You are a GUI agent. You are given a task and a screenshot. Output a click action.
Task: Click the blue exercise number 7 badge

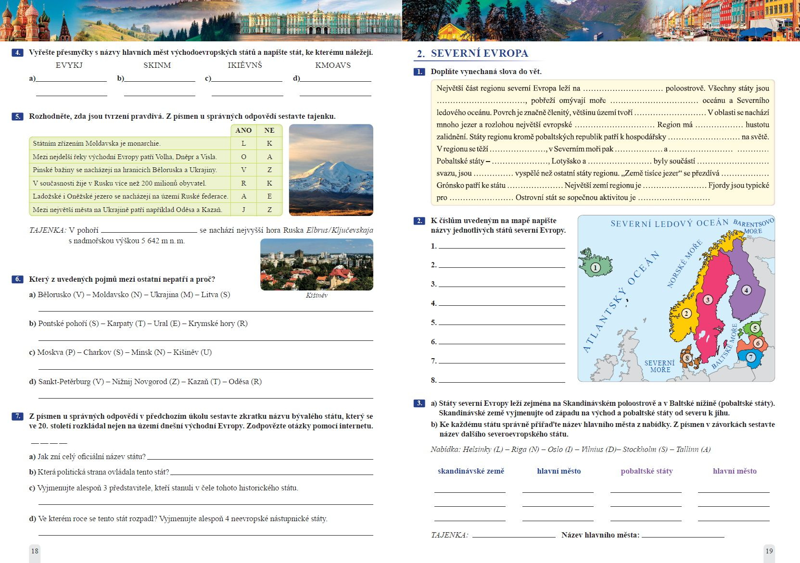tap(17, 417)
